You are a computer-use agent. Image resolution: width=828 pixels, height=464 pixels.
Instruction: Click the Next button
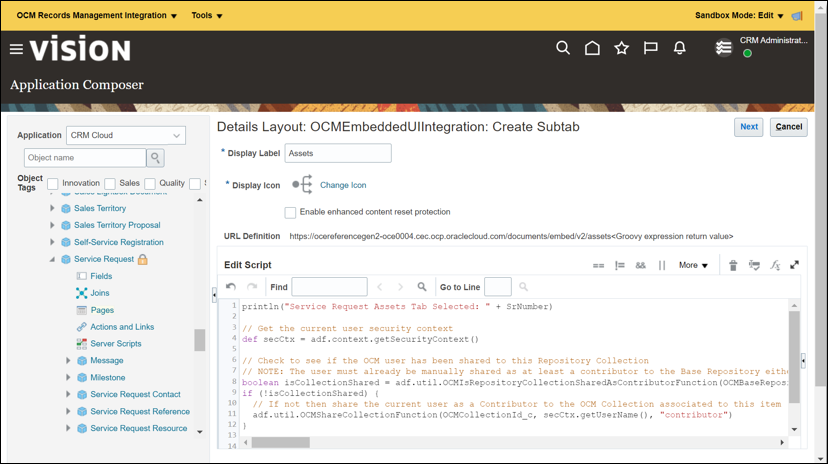click(x=749, y=127)
